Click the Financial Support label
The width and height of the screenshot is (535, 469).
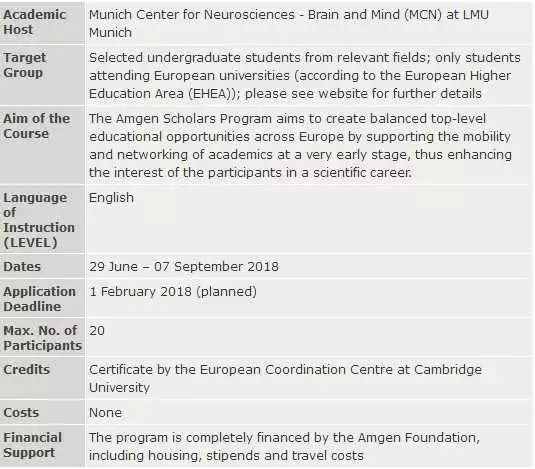click(x=32, y=445)
